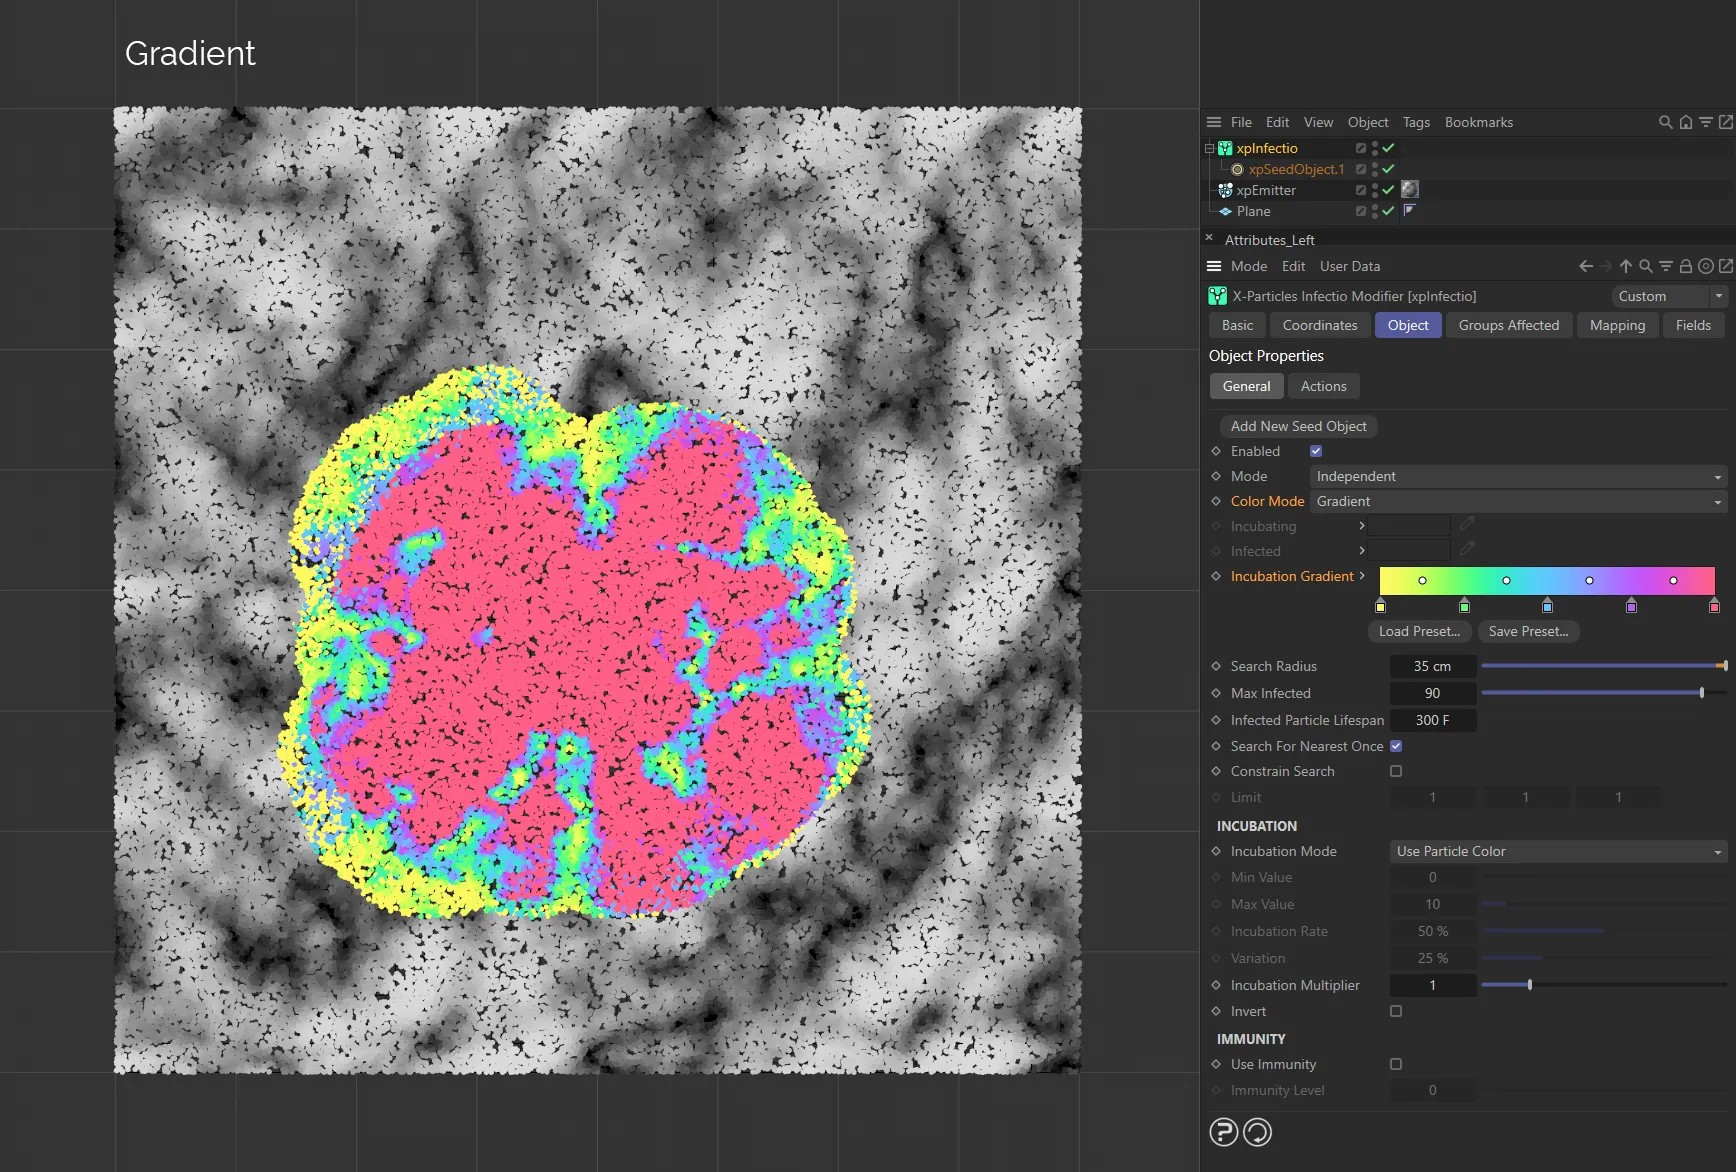Enable Use Immunity

click(x=1395, y=1064)
